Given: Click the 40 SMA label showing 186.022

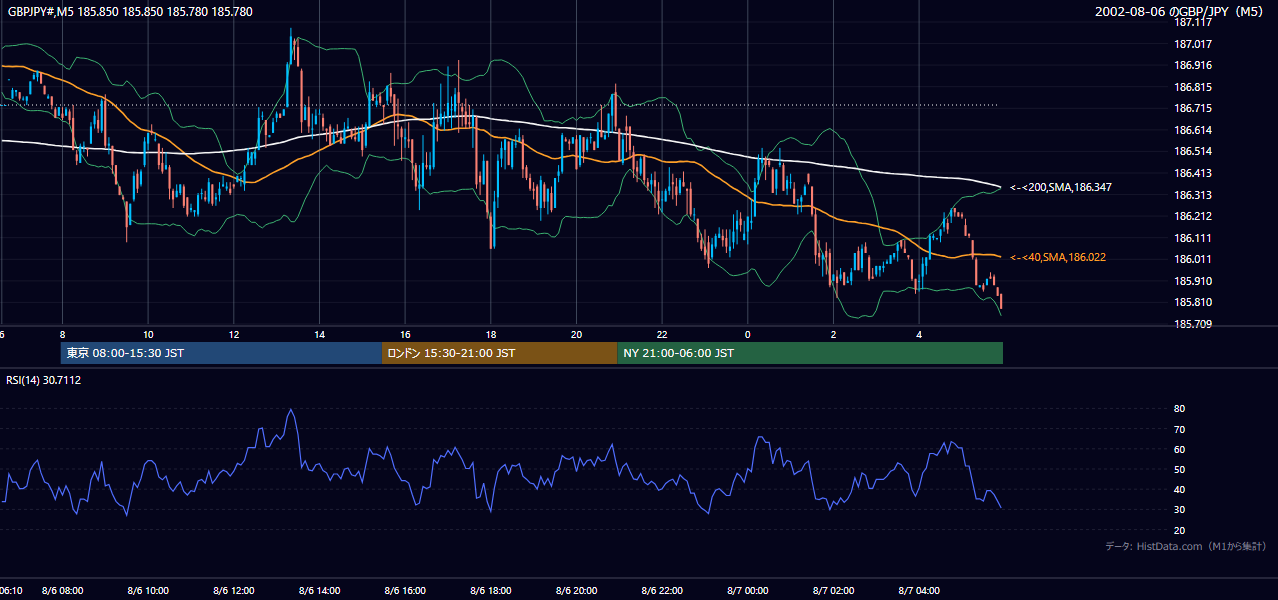Looking at the screenshot, I should tap(1058, 257).
